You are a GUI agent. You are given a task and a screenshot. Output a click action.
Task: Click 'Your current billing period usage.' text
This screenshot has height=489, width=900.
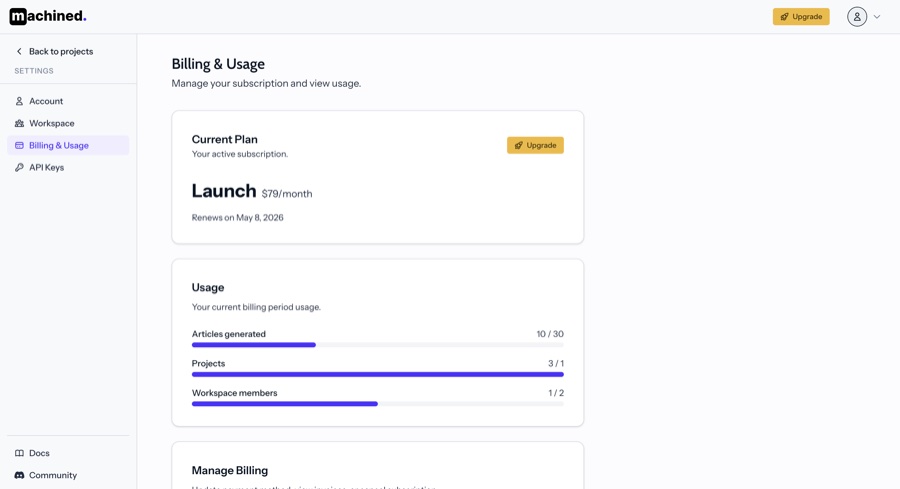[x=256, y=307]
